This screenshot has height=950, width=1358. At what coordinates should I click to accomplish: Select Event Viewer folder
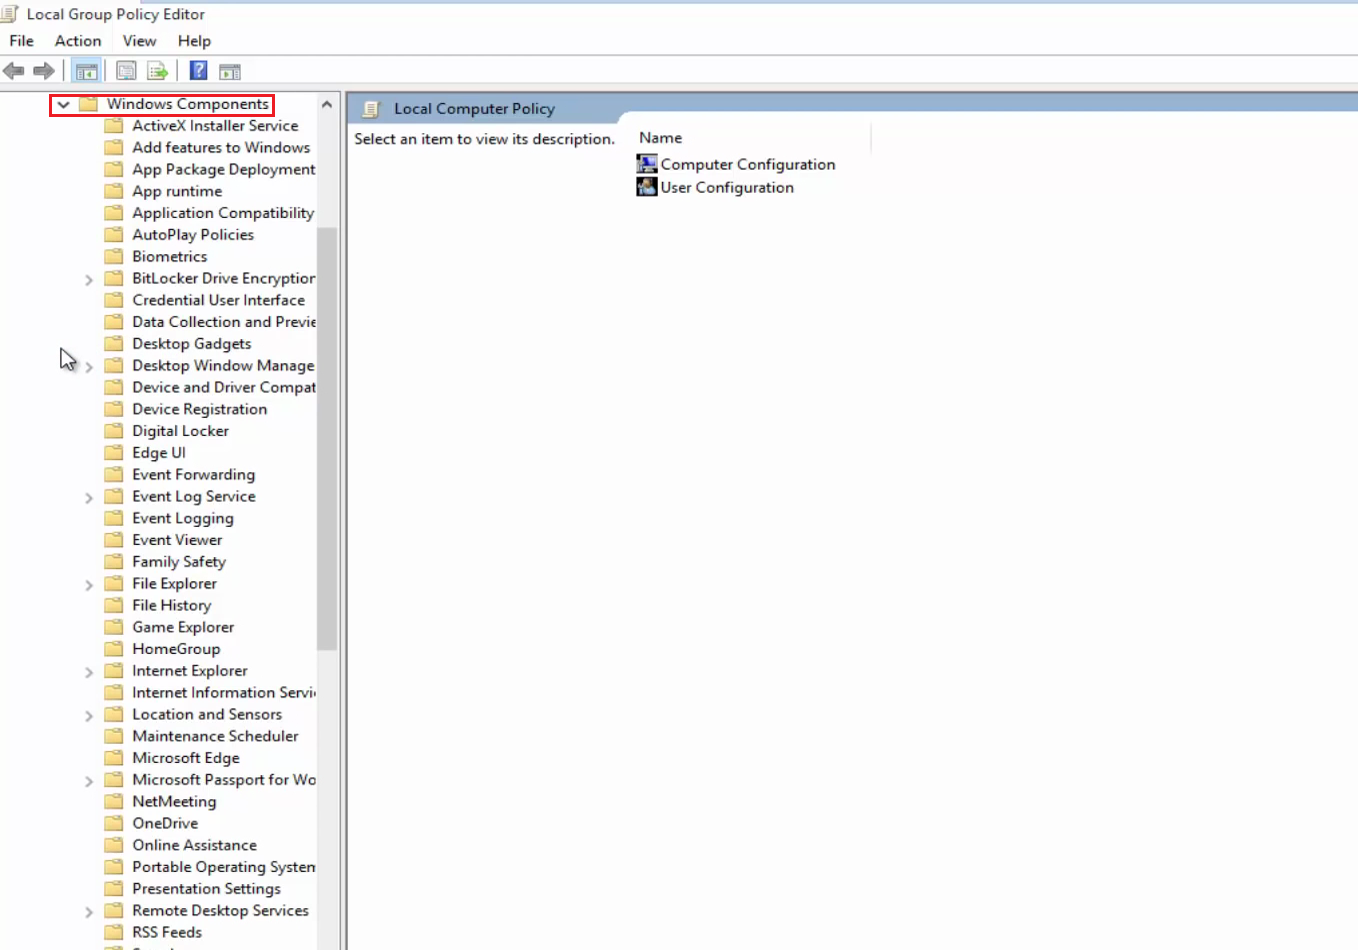click(177, 540)
